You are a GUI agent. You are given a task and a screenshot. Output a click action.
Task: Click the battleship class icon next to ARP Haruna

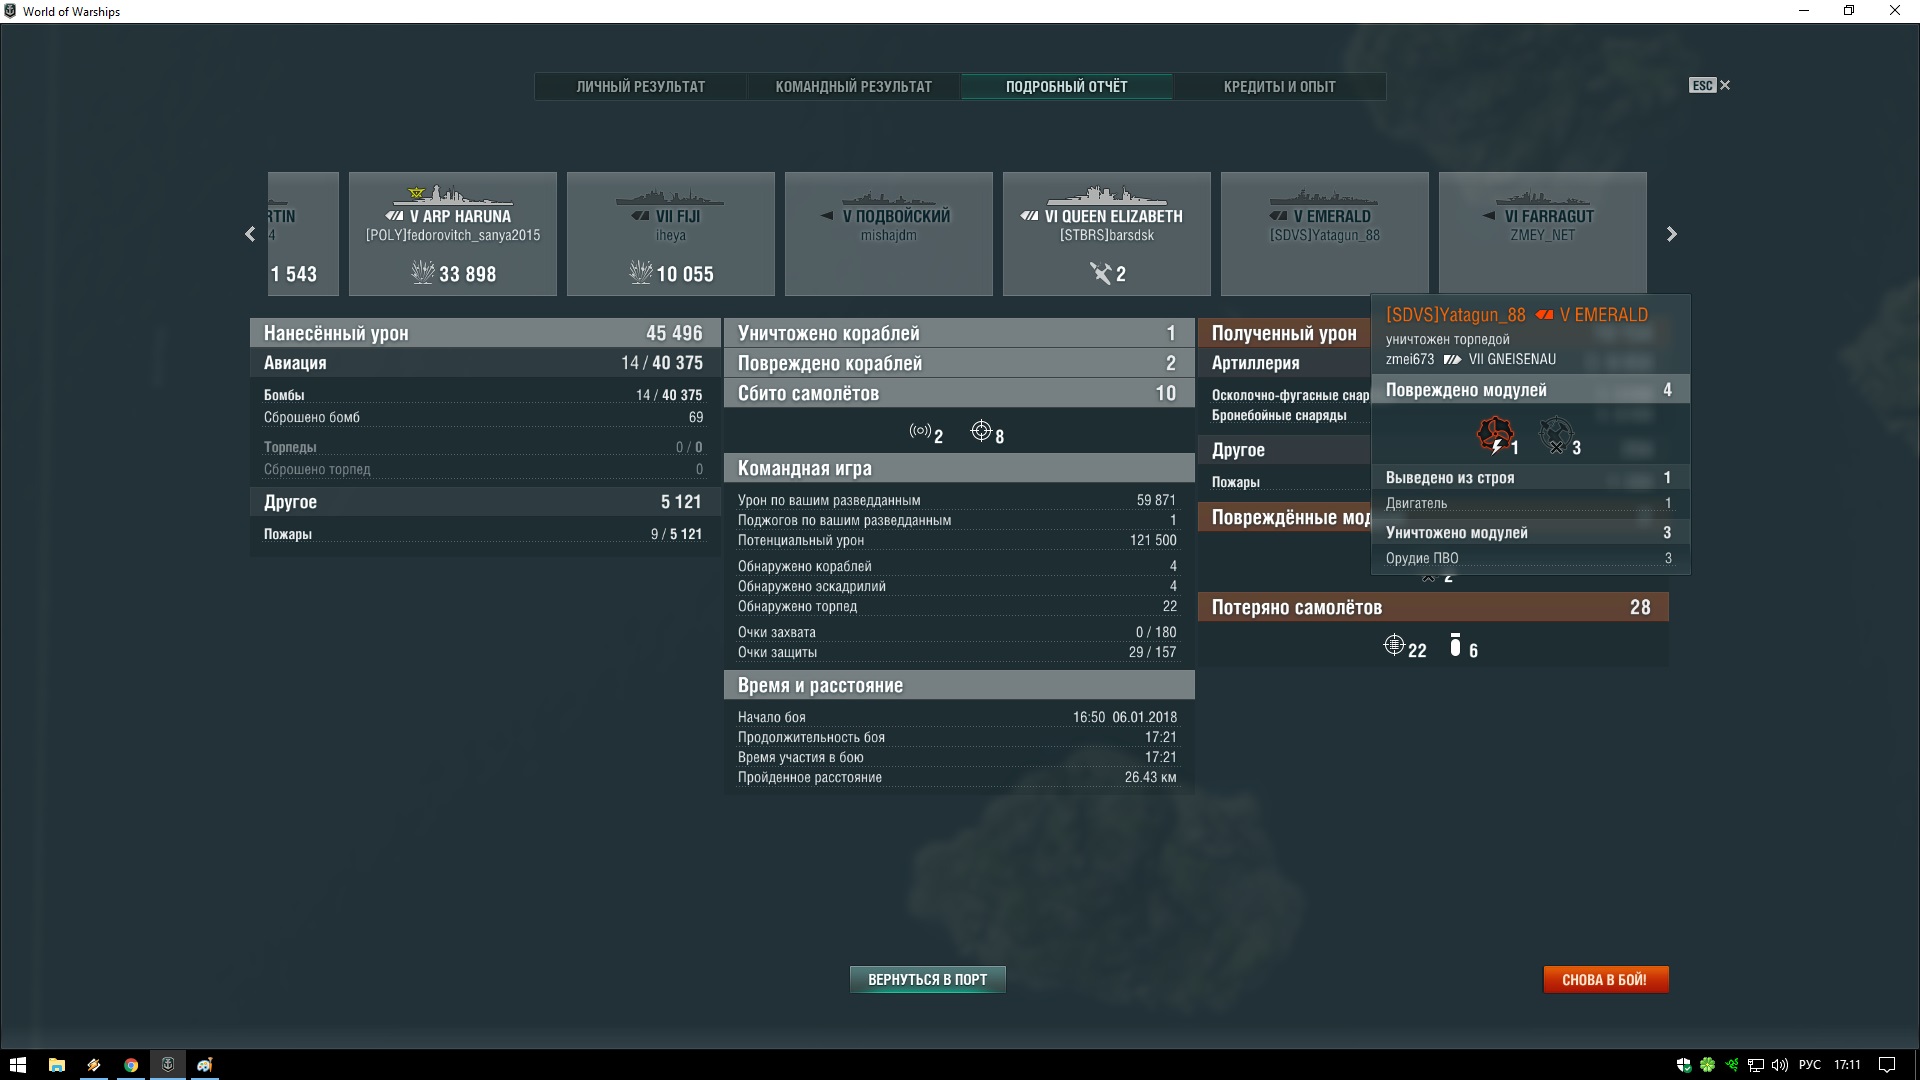click(x=395, y=216)
